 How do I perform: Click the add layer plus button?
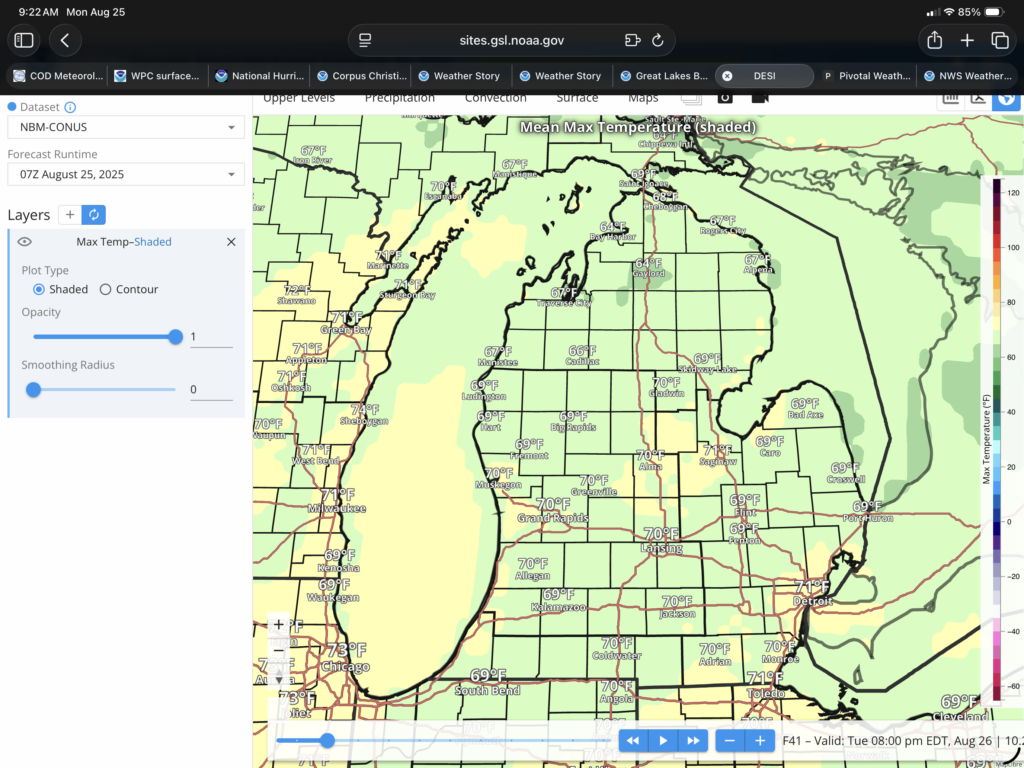pos(70,215)
